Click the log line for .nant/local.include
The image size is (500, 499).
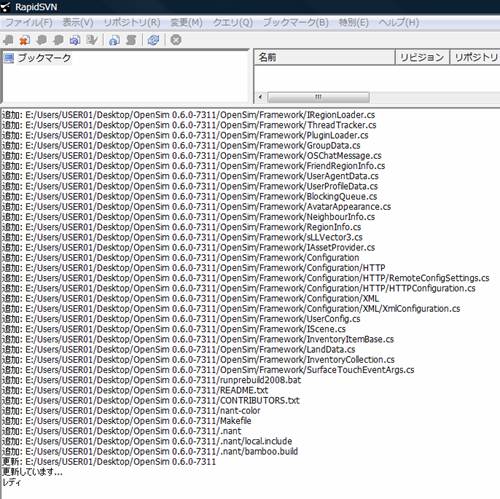tap(147, 441)
